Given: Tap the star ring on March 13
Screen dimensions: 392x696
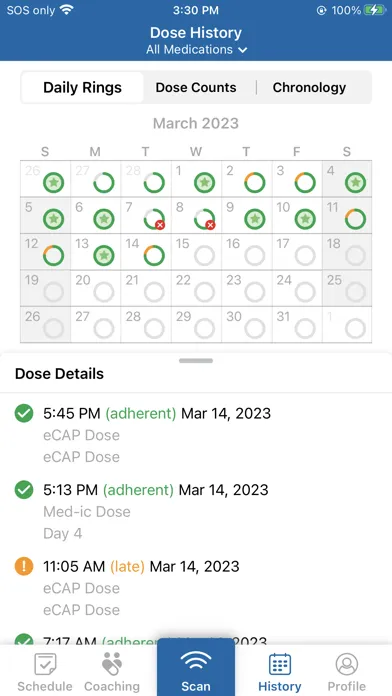Looking at the screenshot, I should pyautogui.click(x=104, y=256).
